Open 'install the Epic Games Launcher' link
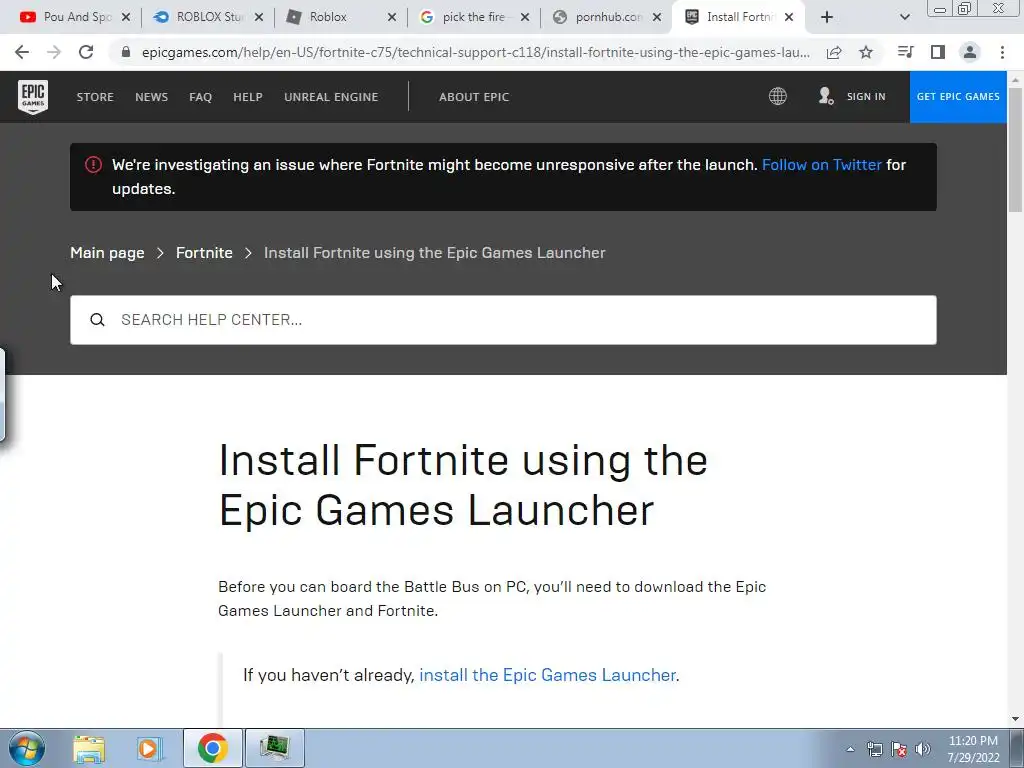The height and width of the screenshot is (768, 1024). click(x=547, y=675)
